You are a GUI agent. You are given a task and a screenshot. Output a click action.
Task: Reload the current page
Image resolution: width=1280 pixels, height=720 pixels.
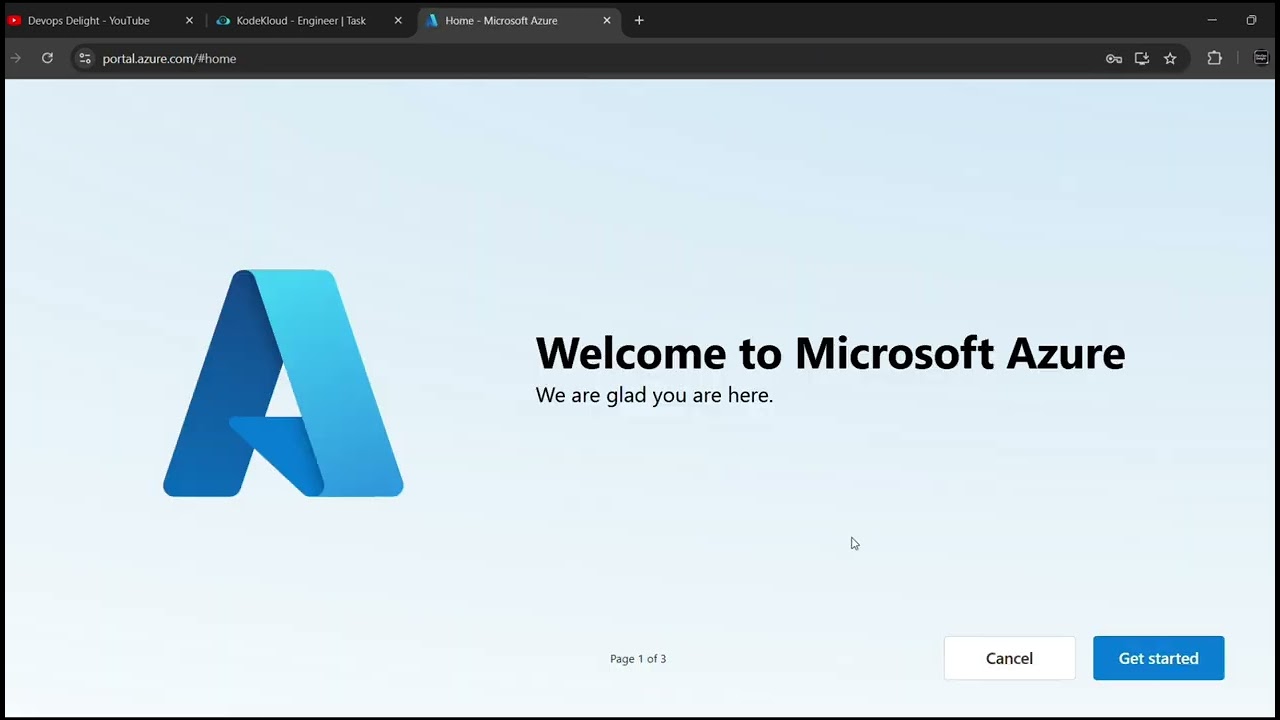47,58
